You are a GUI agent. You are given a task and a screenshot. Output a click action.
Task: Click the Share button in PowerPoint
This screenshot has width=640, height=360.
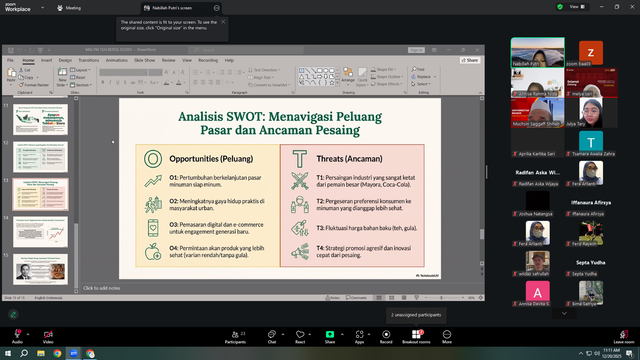[470, 60]
